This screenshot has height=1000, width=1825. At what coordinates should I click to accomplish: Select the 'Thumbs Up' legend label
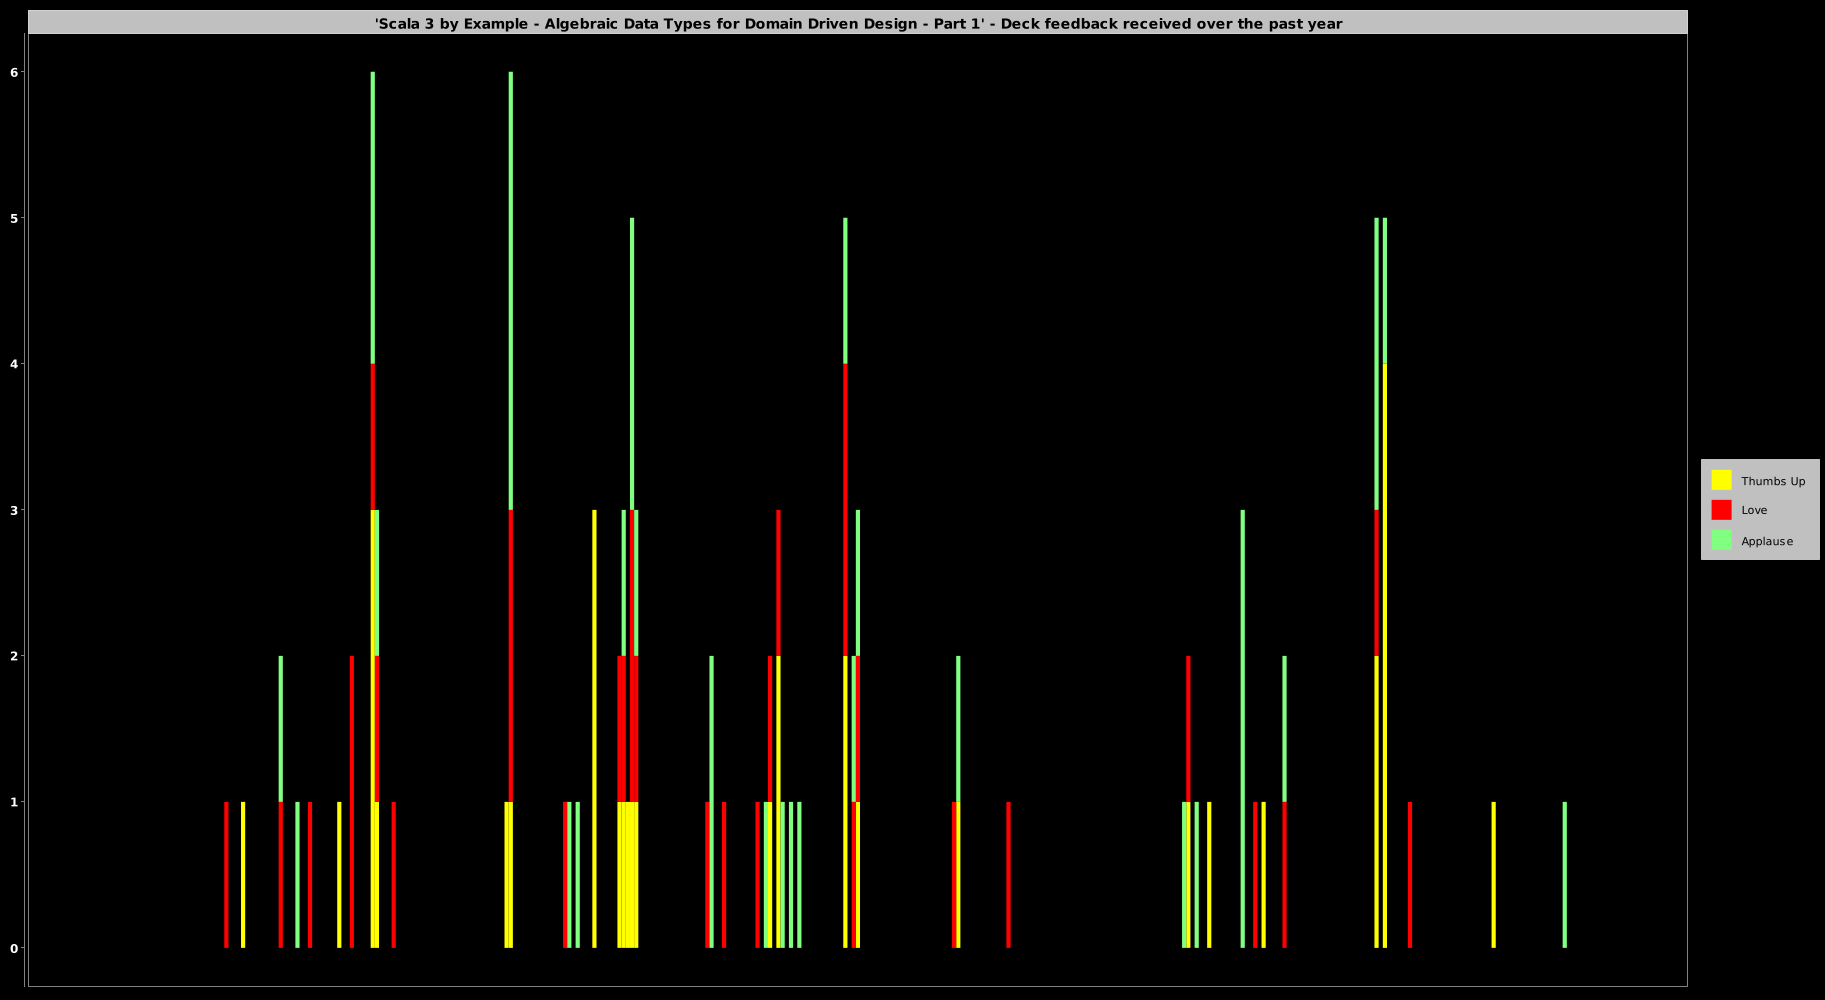pos(1773,481)
